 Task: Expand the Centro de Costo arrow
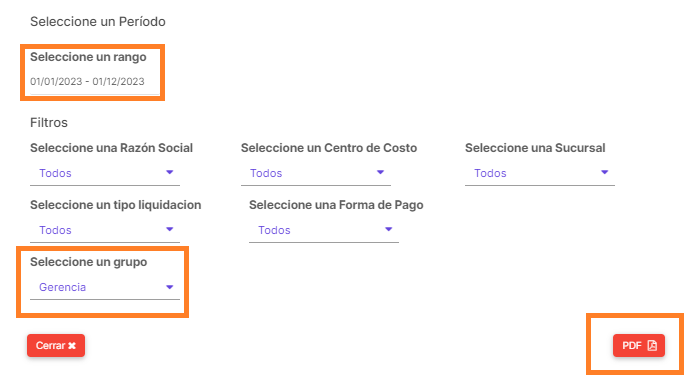click(x=380, y=172)
